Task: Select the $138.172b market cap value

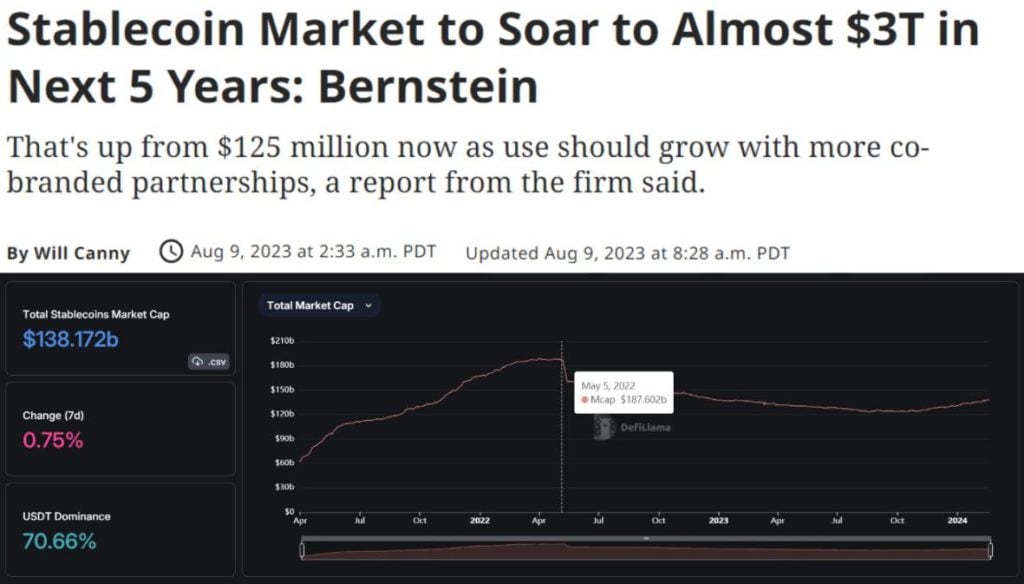Action: (71, 339)
